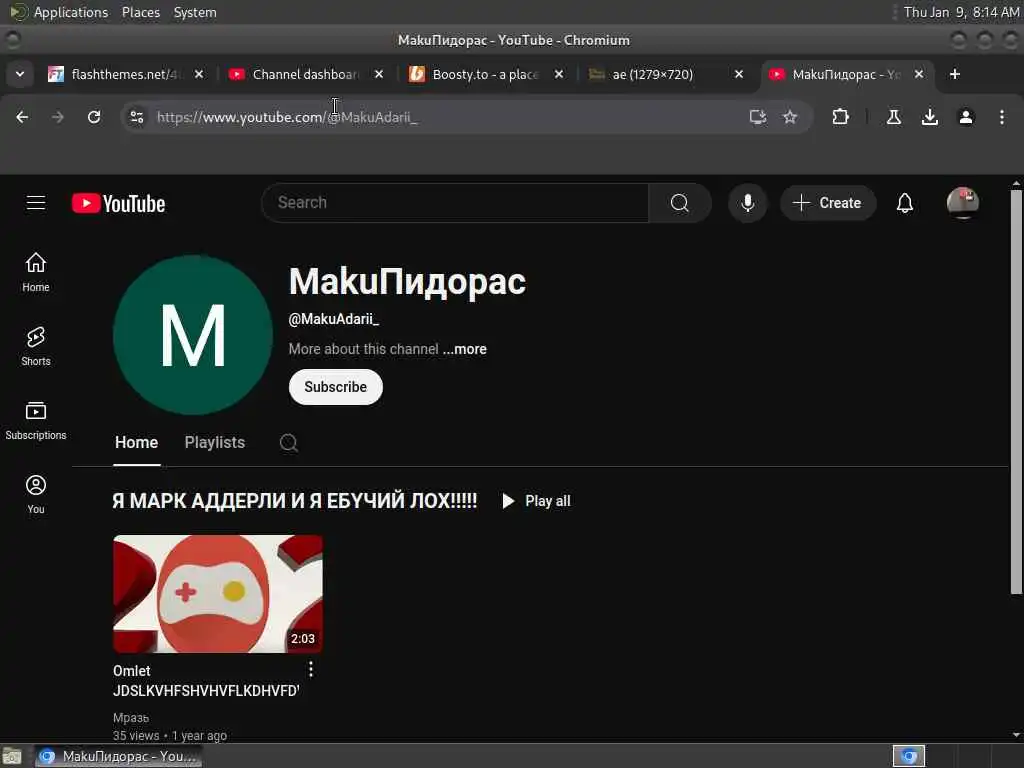Open the extensions puzzle icon
Image resolution: width=1024 pixels, height=768 pixels.
click(840, 117)
